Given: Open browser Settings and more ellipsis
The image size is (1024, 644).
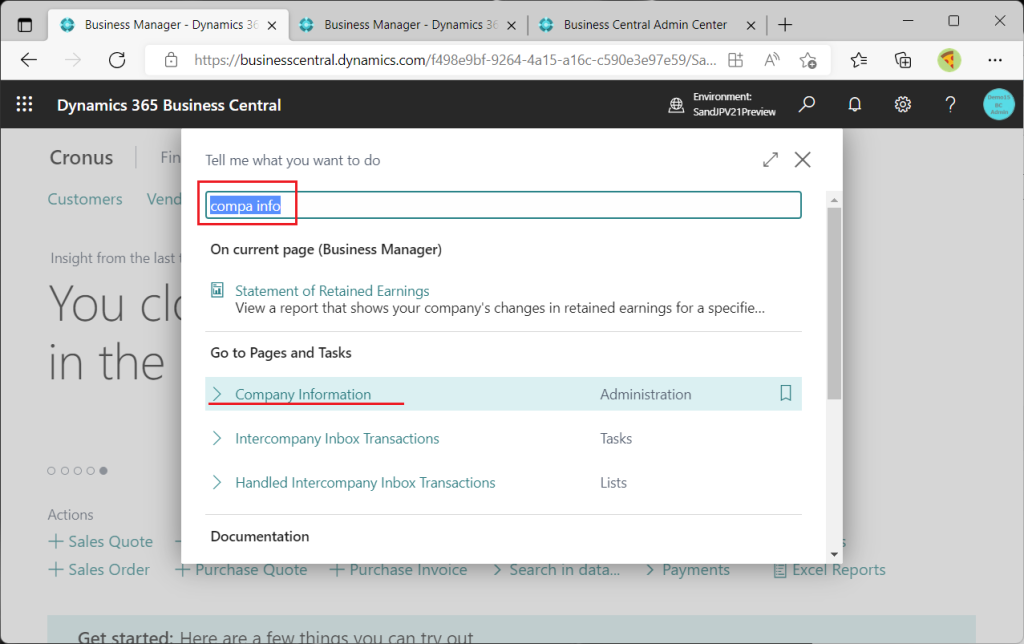Looking at the screenshot, I should tap(995, 60).
